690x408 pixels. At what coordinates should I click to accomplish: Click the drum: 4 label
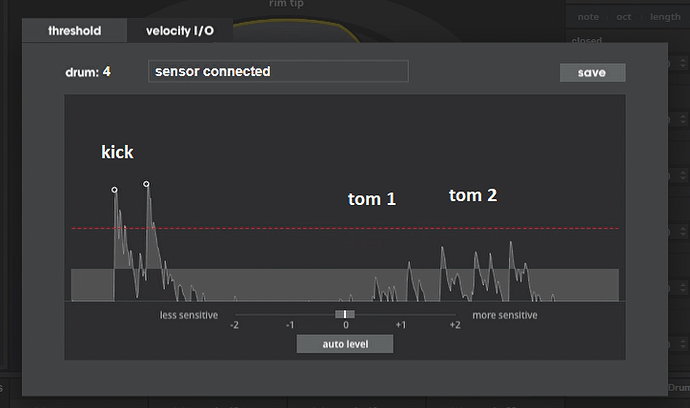tap(88, 72)
